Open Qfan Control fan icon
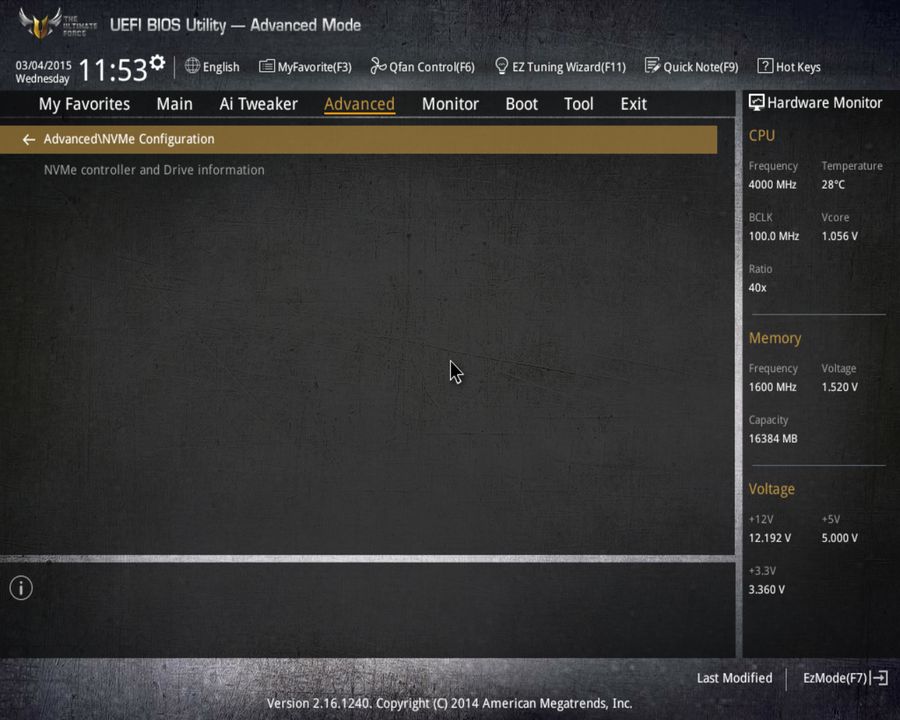900x720 pixels. click(x=378, y=66)
